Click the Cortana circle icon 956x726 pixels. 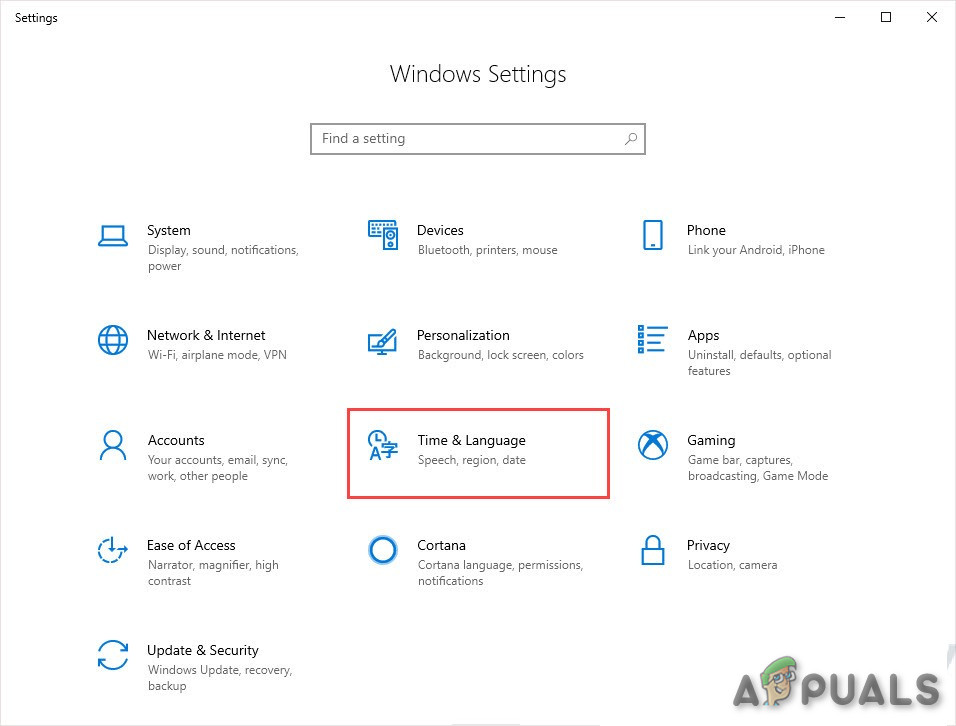pos(383,550)
